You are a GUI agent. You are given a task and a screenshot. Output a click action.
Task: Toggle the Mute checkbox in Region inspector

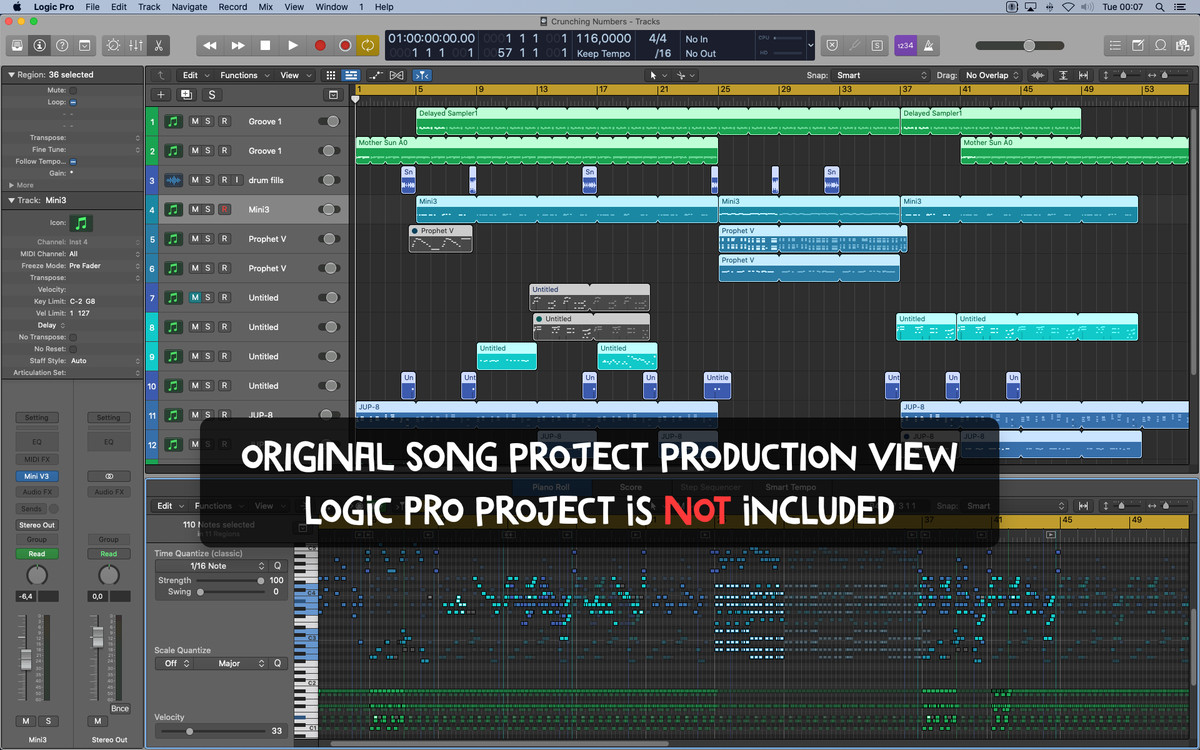coord(73,90)
